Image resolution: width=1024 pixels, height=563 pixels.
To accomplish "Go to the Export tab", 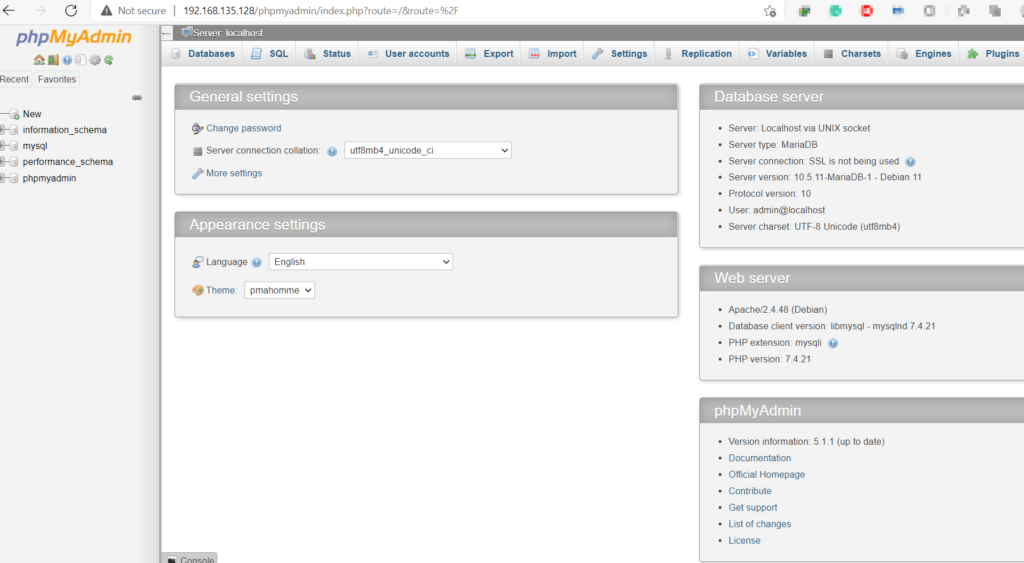I will (x=488, y=54).
